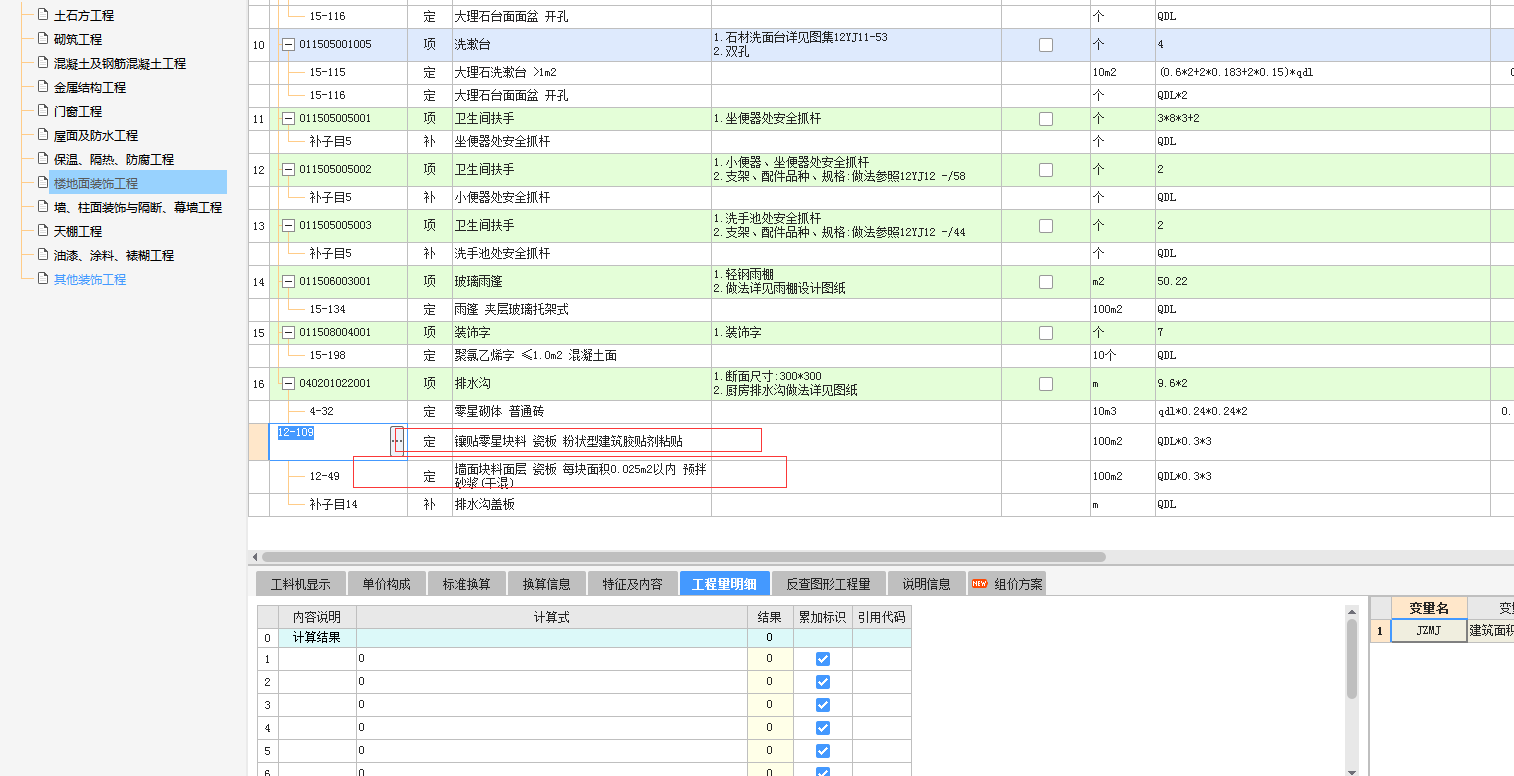Screen dimensions: 1514x776
Task: Tick checkbox for 坐便器处安全抓杆 item row
Action: tap(1046, 119)
